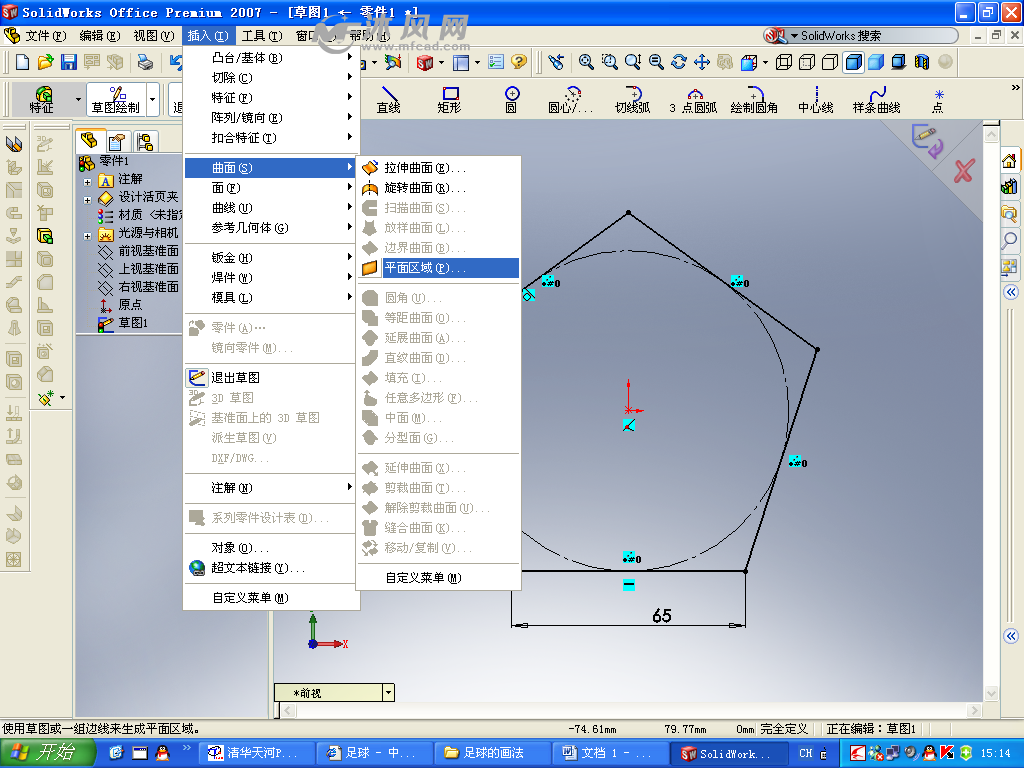The image size is (1024, 768).
Task: Open the File Explorer task pane icon
Action: coord(1009,213)
